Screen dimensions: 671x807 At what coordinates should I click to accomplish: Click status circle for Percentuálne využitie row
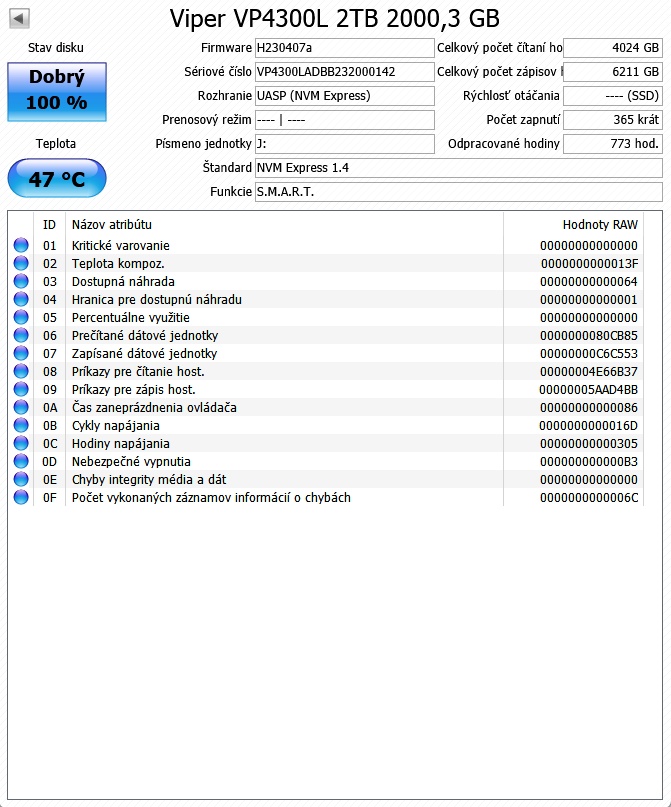coord(21,317)
